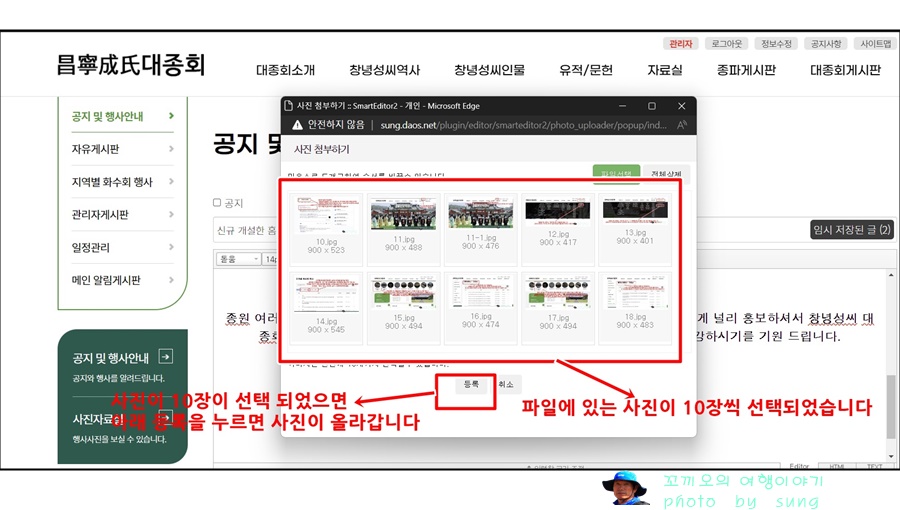
Task: Open the 대종회게시판 menu
Action: 845,70
